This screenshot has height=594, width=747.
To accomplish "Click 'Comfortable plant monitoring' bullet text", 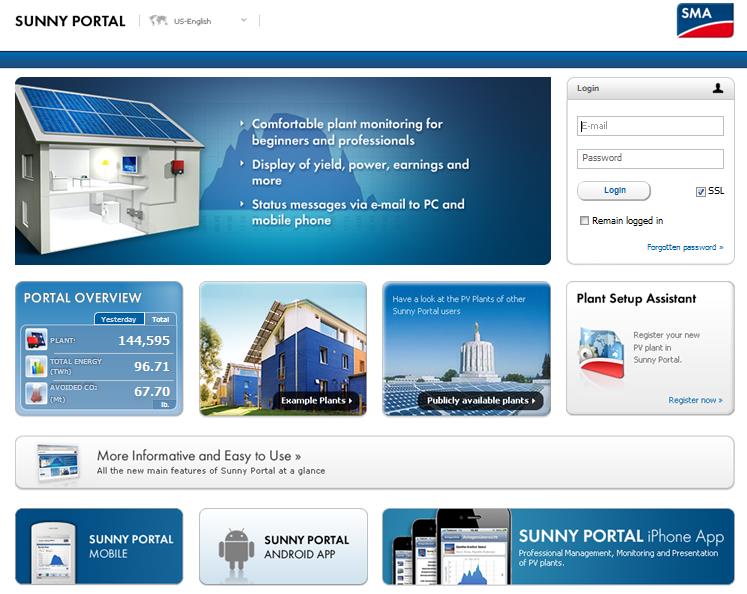I will [x=347, y=132].
